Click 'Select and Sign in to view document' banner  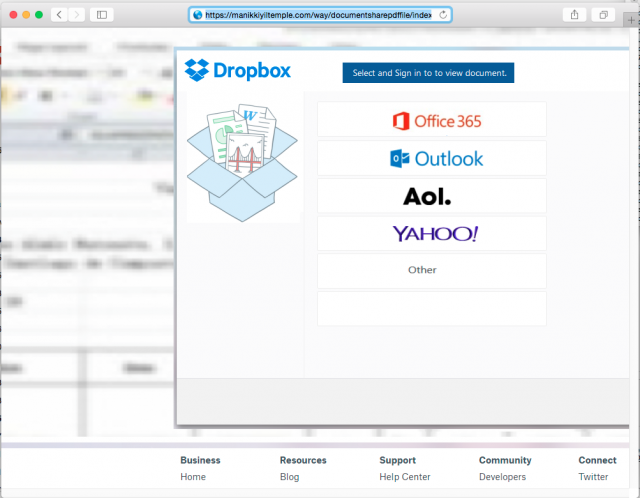coord(428,73)
